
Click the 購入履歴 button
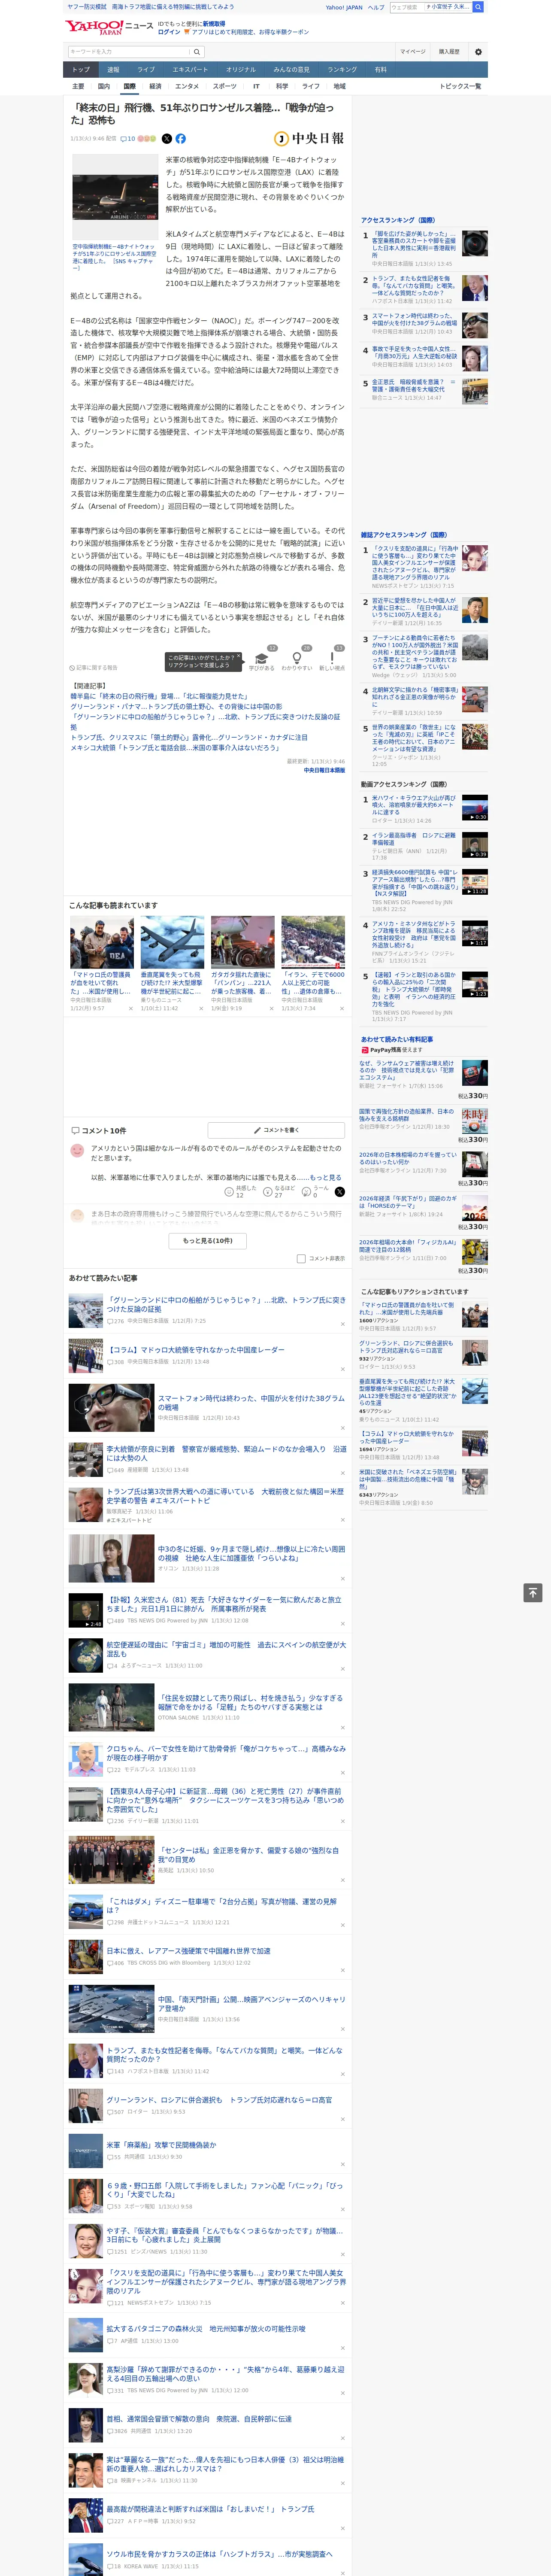click(449, 52)
